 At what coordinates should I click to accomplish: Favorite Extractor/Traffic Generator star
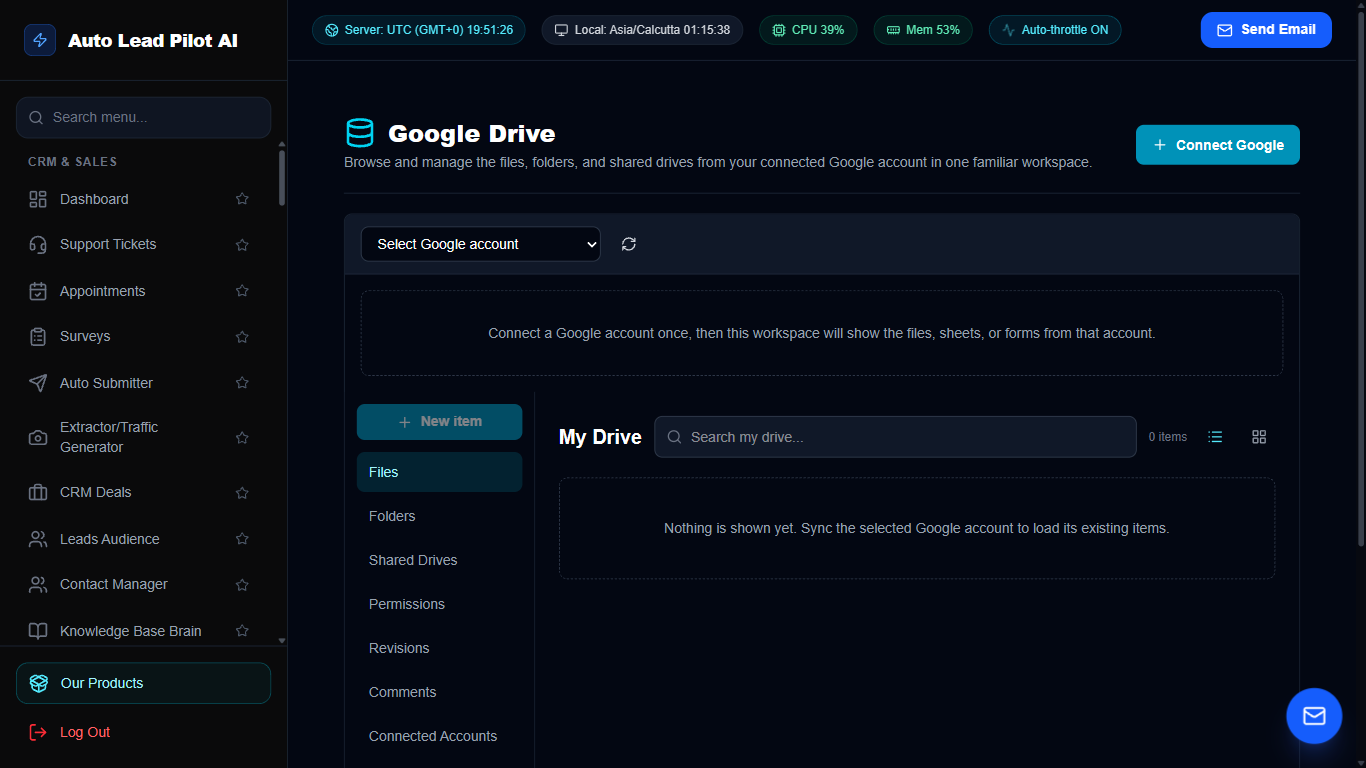(242, 438)
